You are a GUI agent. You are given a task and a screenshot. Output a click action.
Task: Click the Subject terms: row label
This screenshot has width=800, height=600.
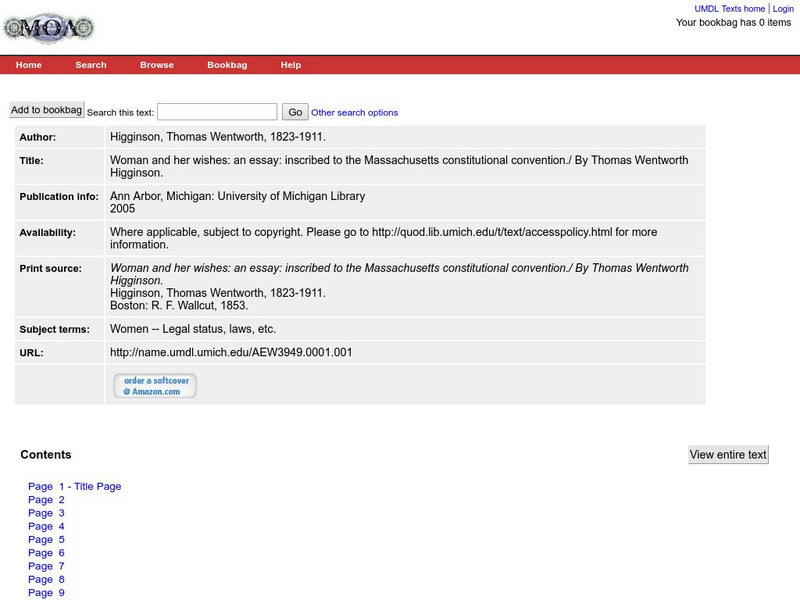[55, 330]
